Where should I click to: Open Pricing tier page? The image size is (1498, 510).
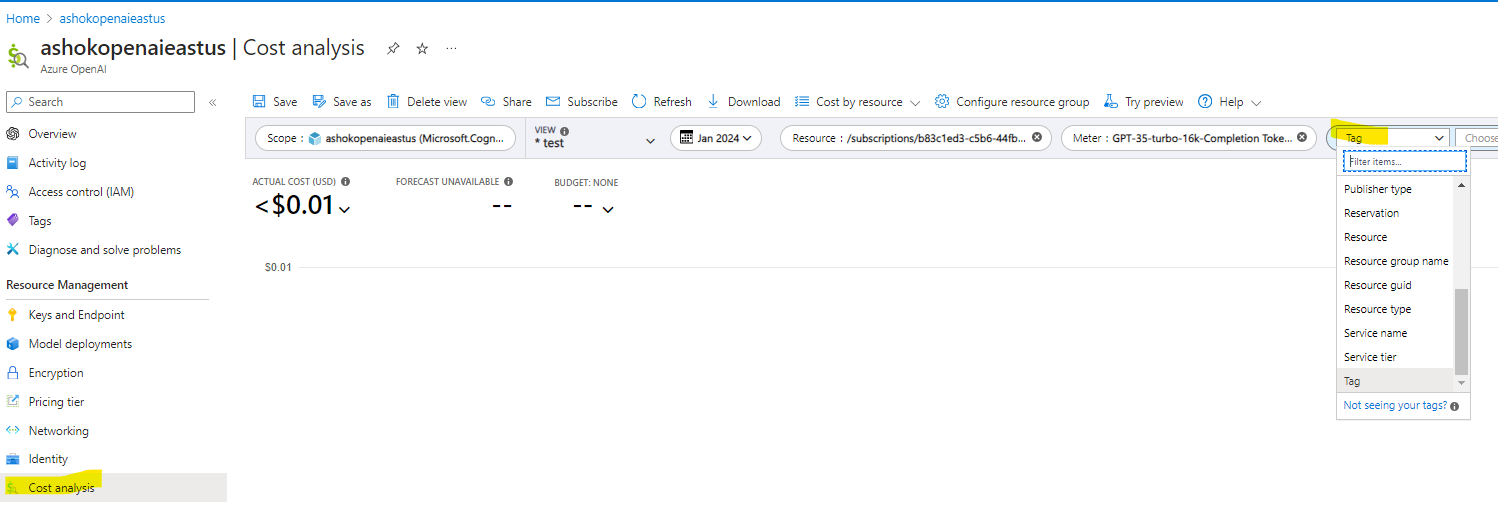pyautogui.click(x=56, y=402)
